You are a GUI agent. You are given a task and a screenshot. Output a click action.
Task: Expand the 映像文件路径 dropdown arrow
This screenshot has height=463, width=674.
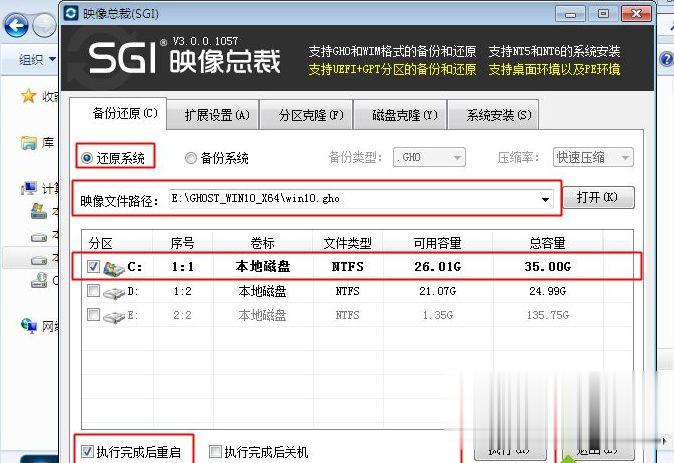[545, 199]
